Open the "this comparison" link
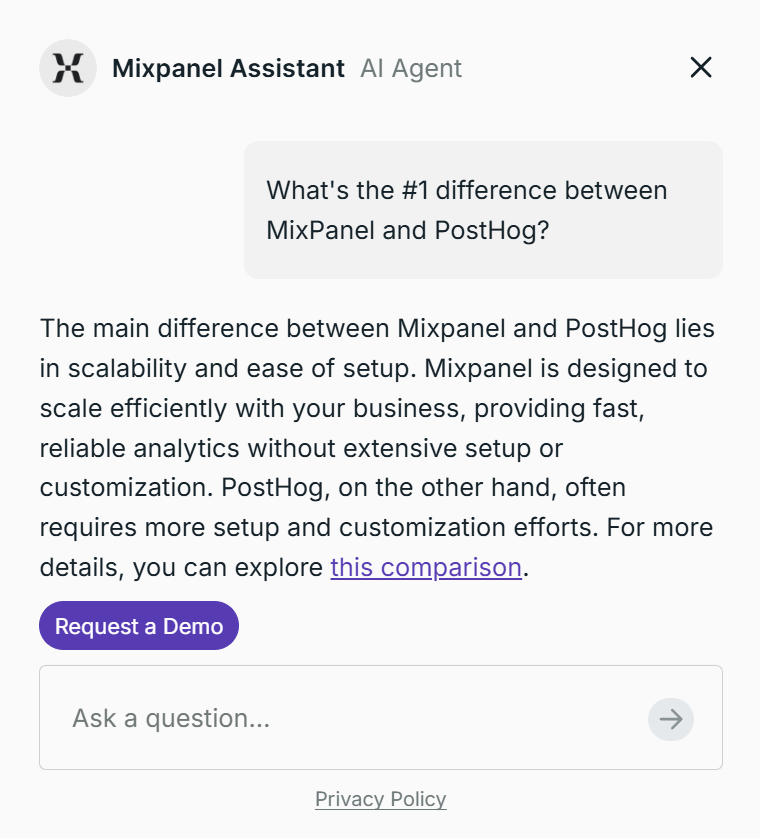 pyautogui.click(x=426, y=568)
